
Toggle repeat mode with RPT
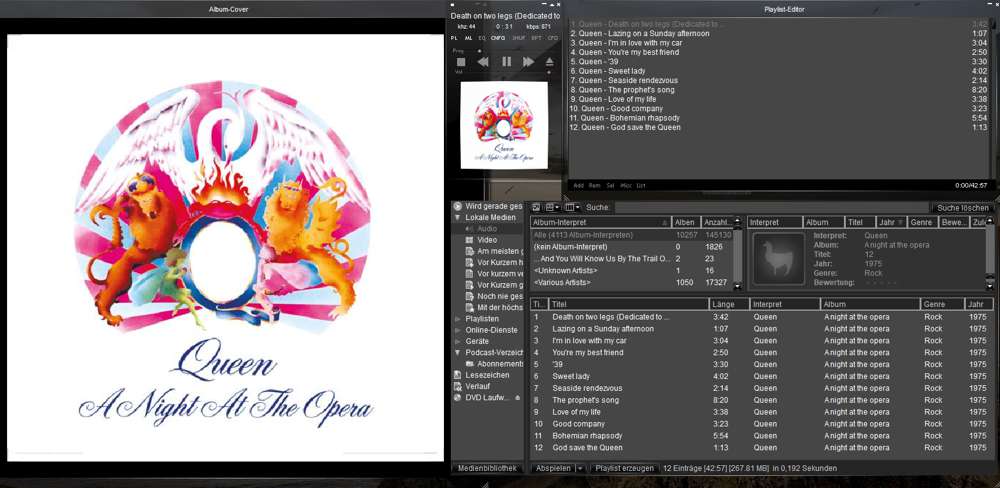click(x=536, y=37)
